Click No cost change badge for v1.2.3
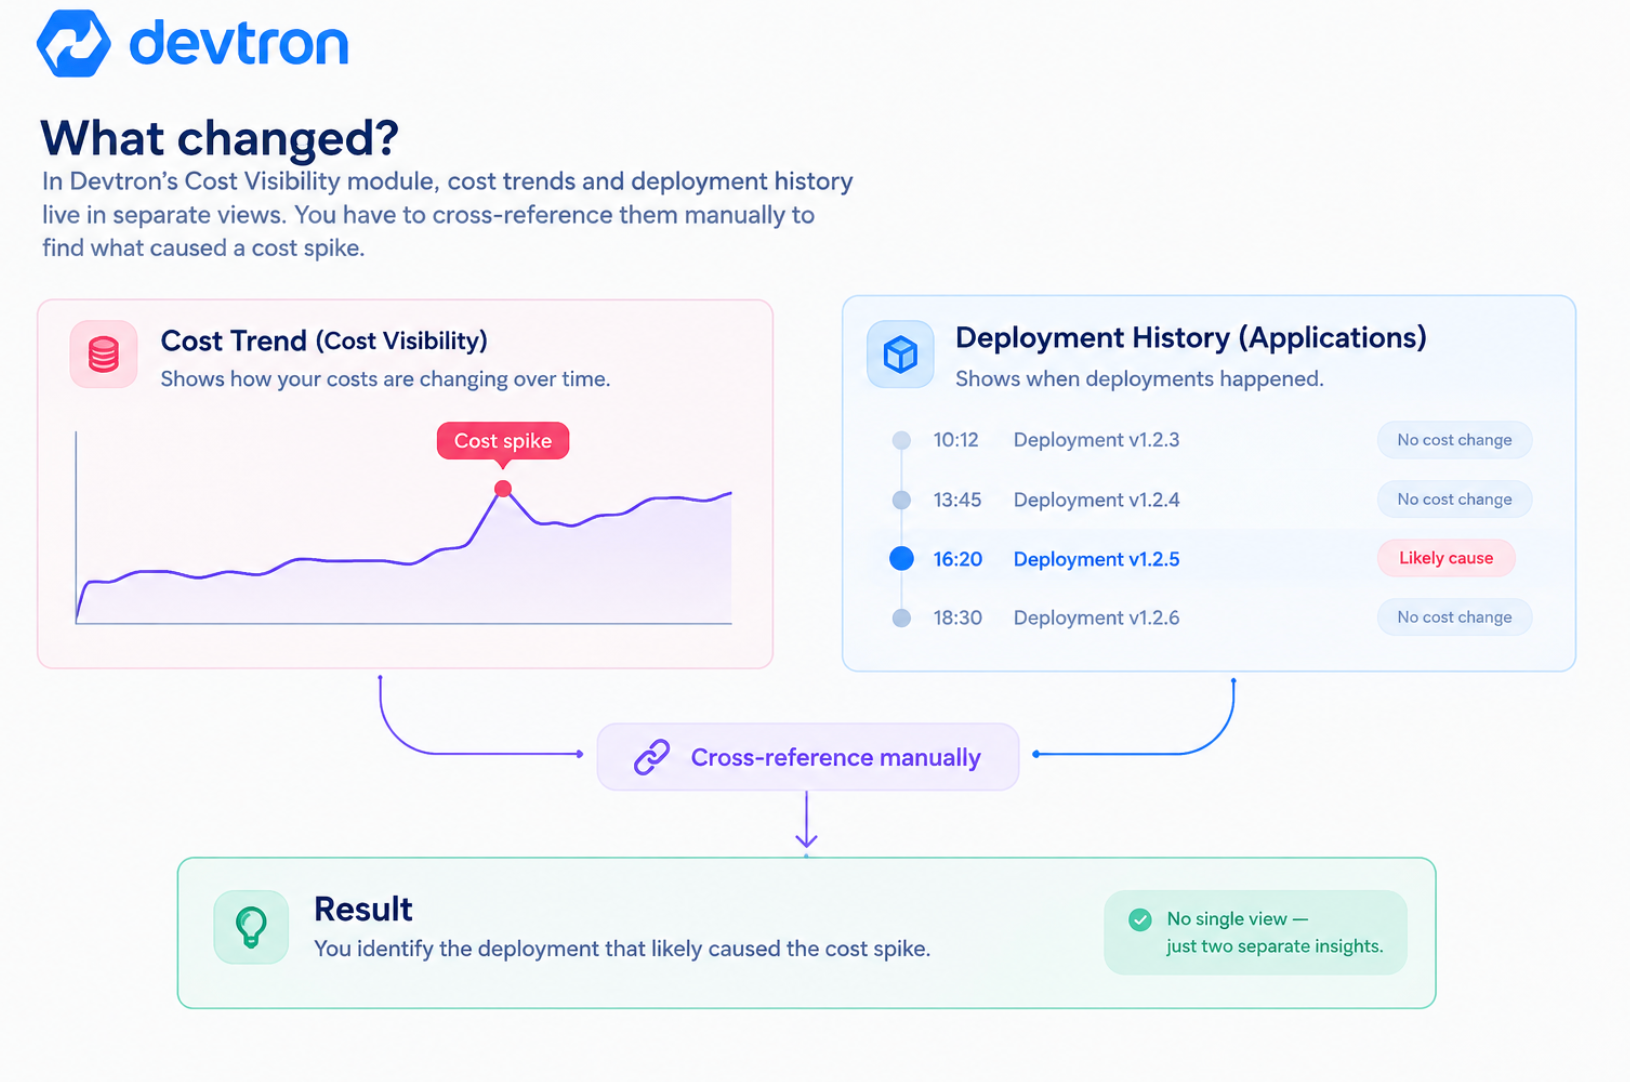The height and width of the screenshot is (1082, 1630). coord(1454,440)
